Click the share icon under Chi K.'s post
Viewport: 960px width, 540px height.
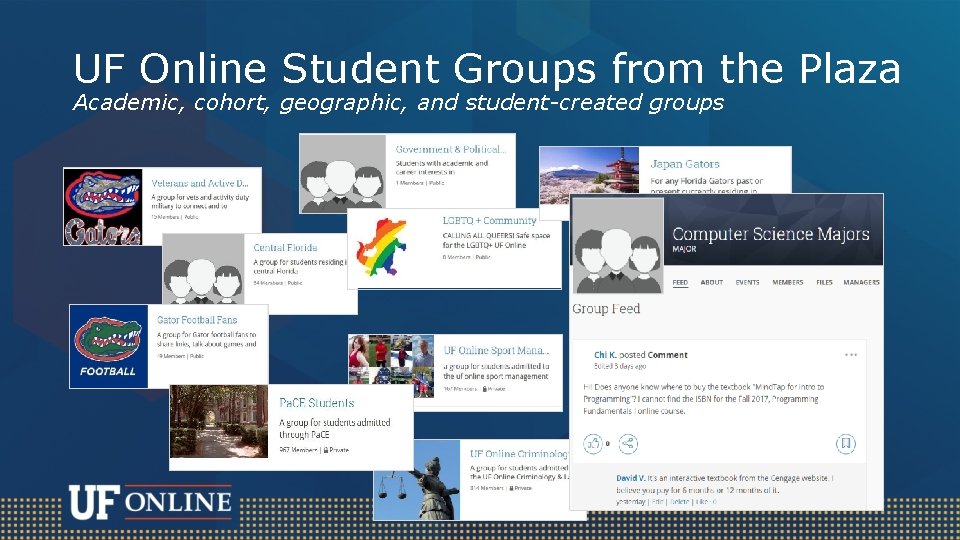pyautogui.click(x=628, y=443)
